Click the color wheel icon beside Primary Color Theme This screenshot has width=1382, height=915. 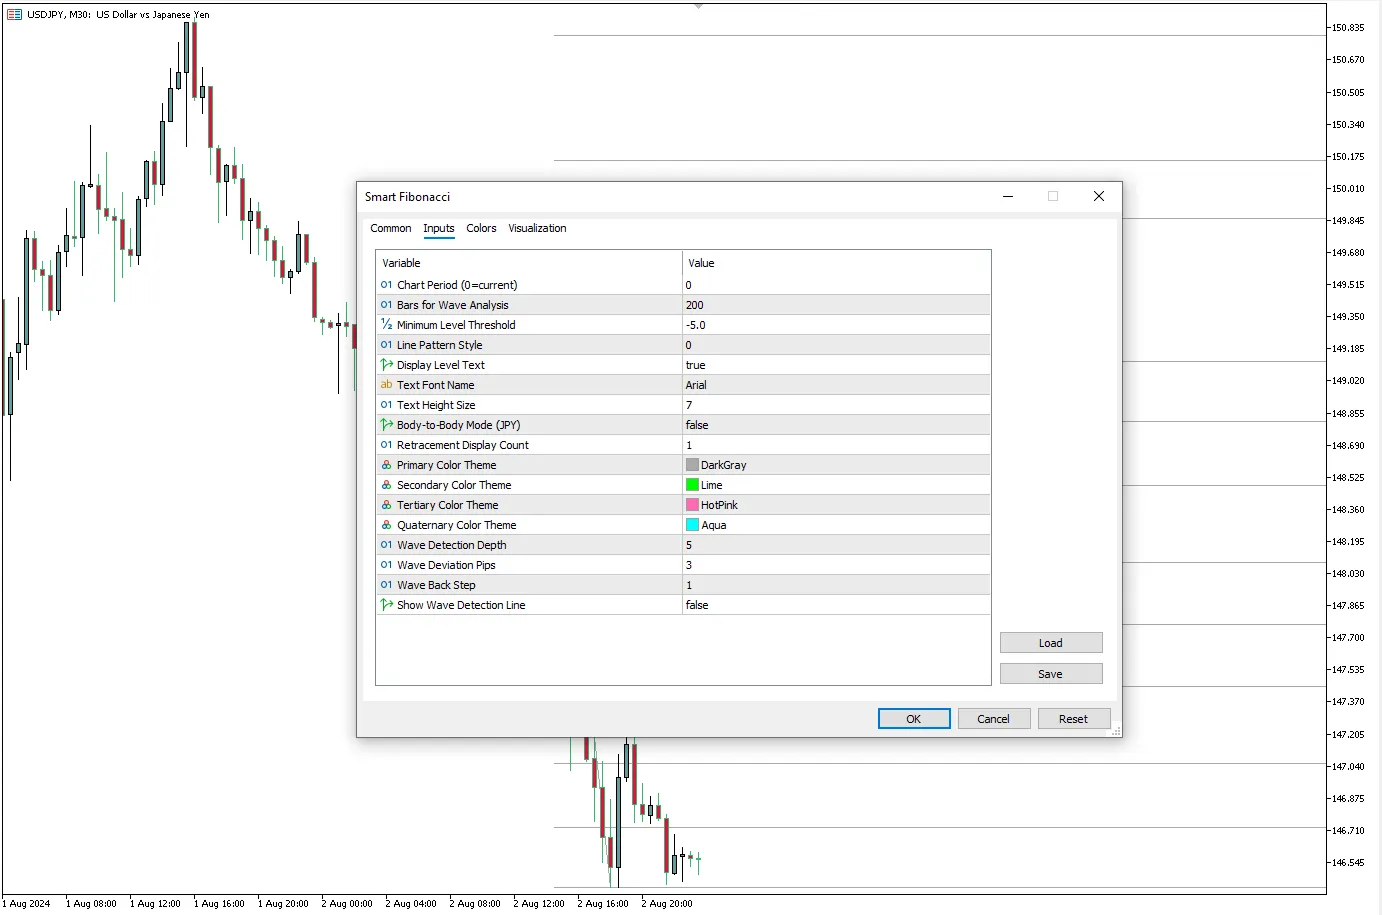tap(386, 464)
